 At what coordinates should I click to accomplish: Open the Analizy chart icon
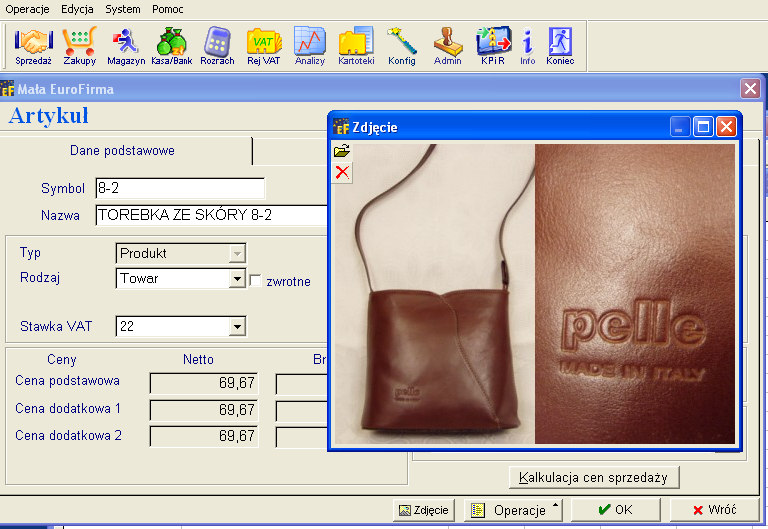click(x=310, y=47)
